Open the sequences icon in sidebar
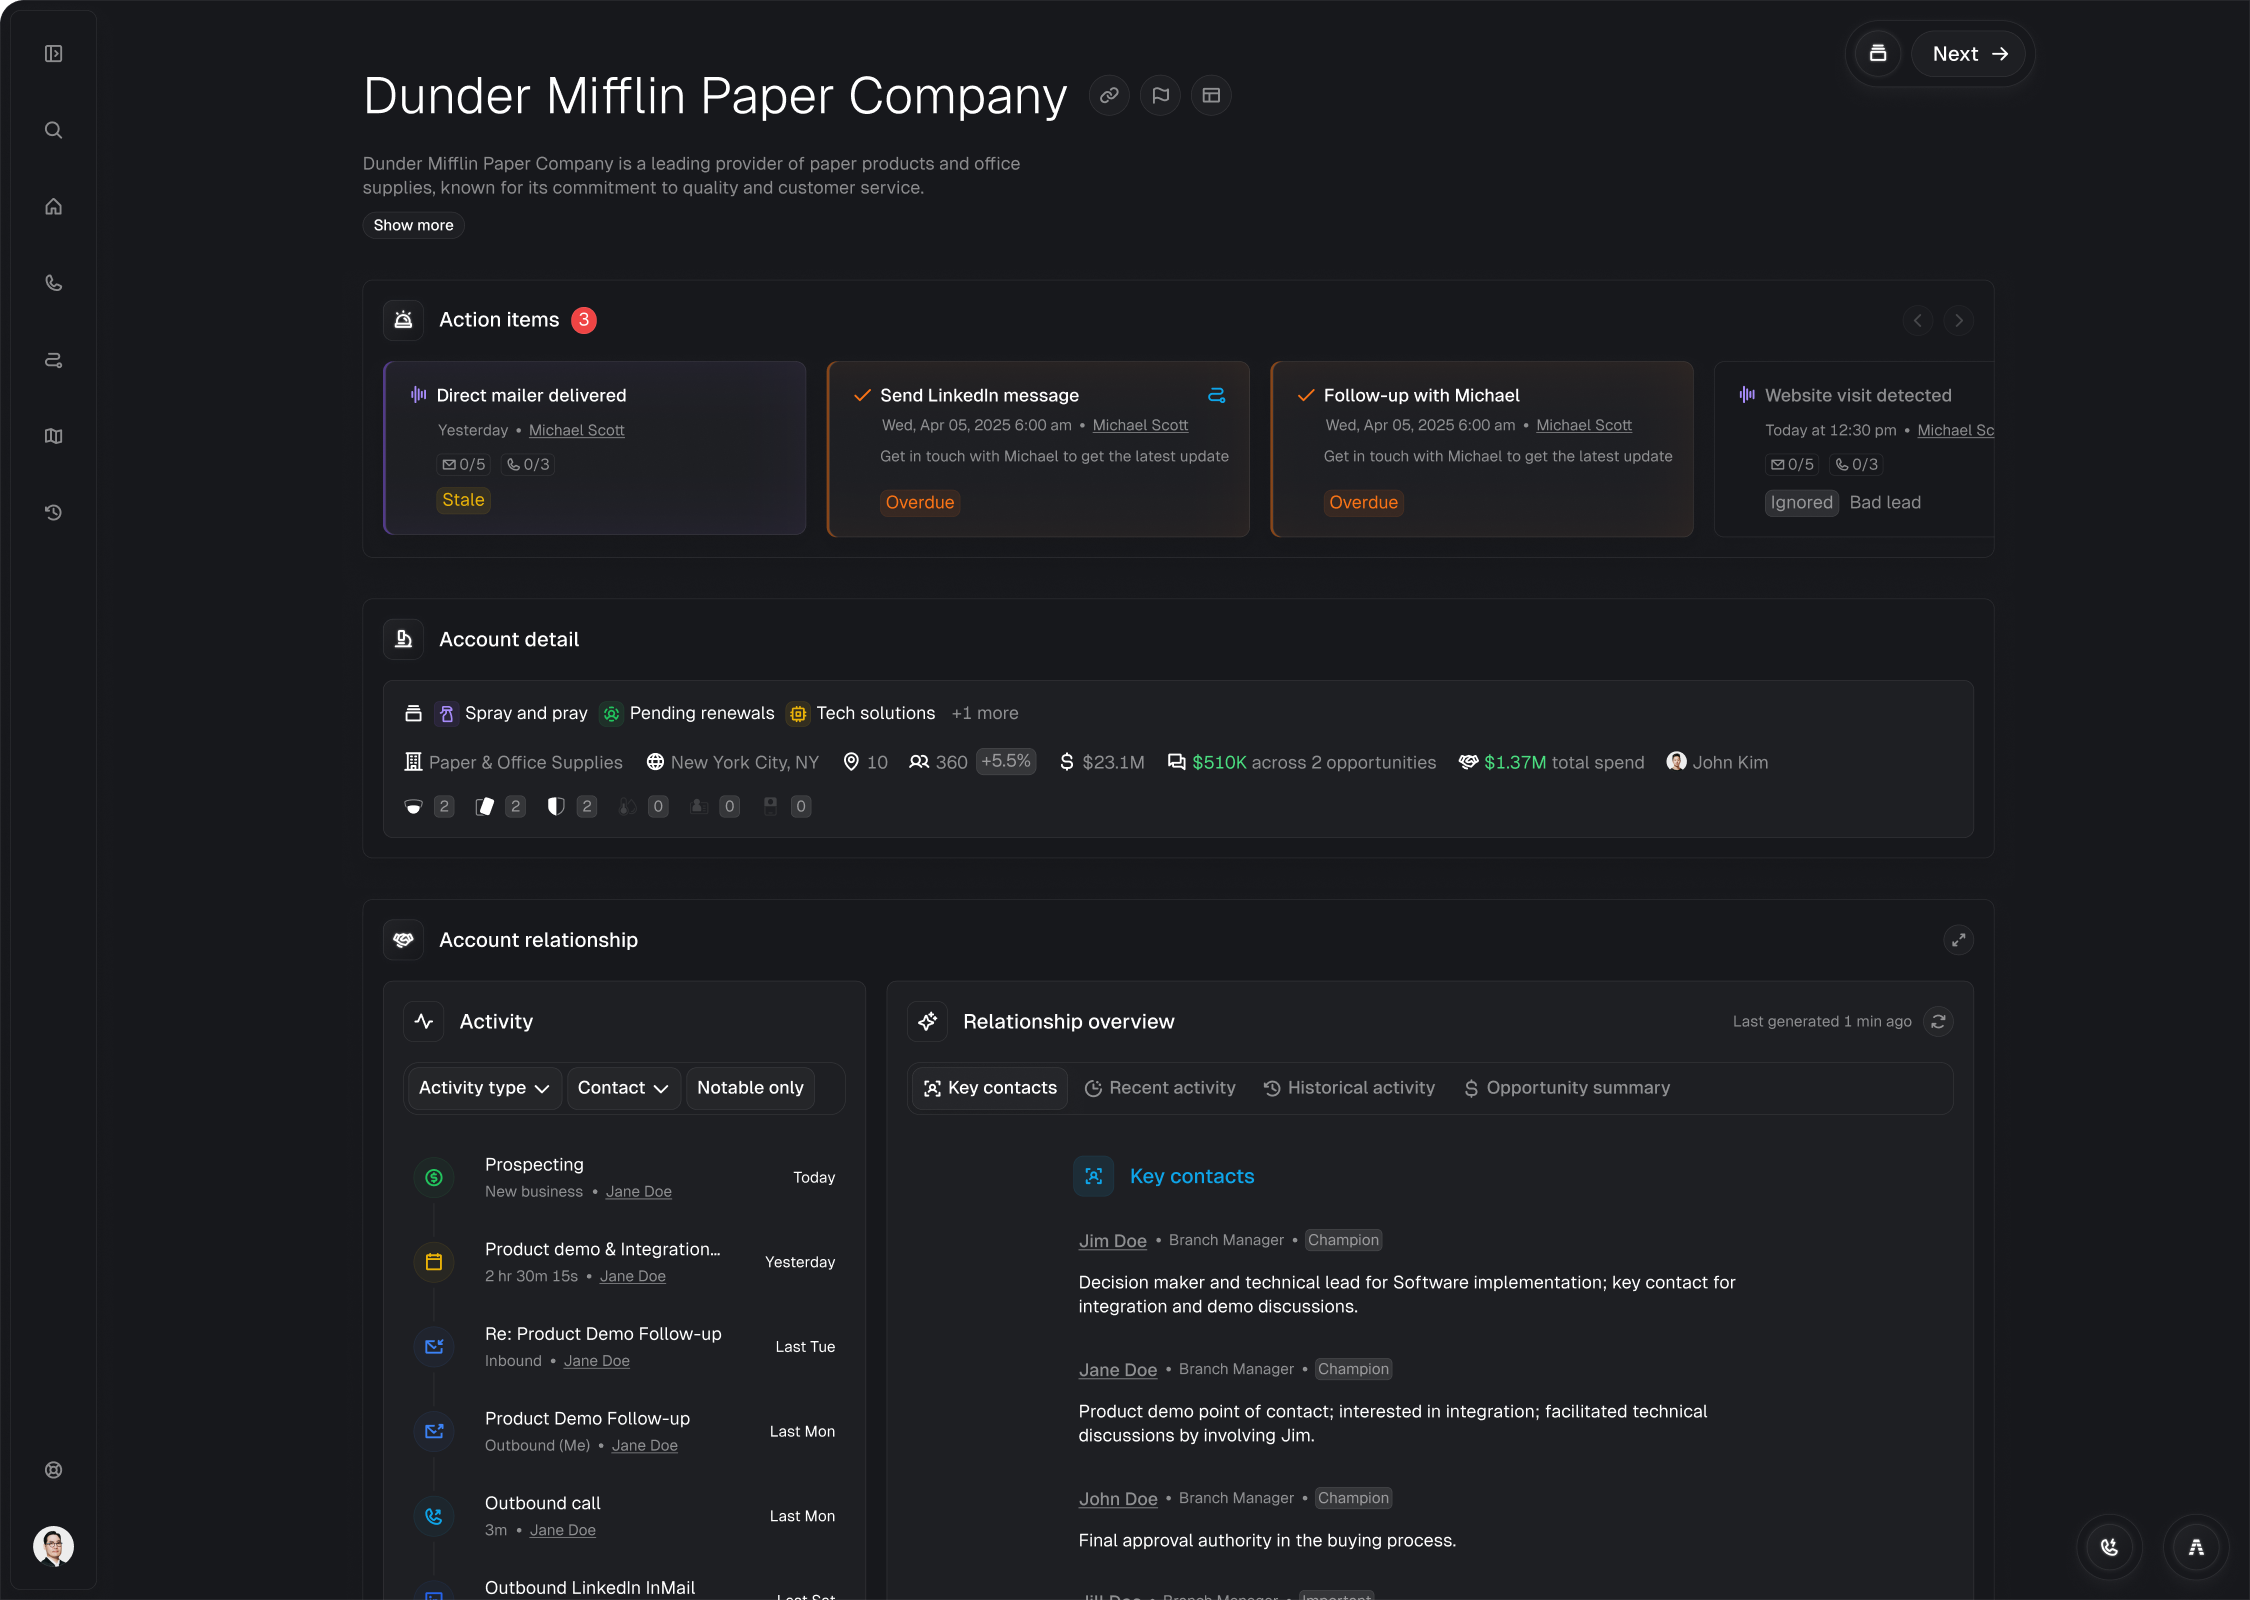 pos(54,360)
